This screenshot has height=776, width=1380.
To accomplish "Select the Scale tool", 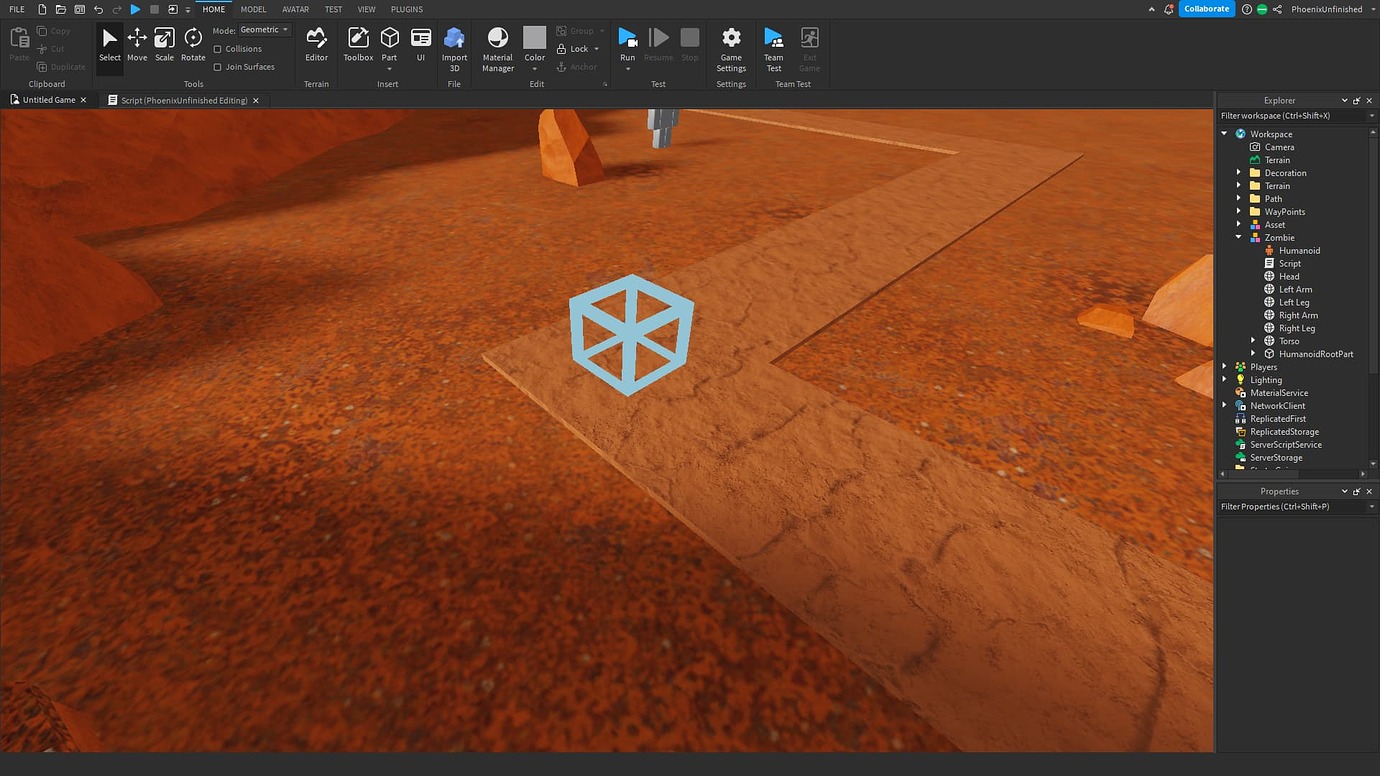I will (164, 44).
